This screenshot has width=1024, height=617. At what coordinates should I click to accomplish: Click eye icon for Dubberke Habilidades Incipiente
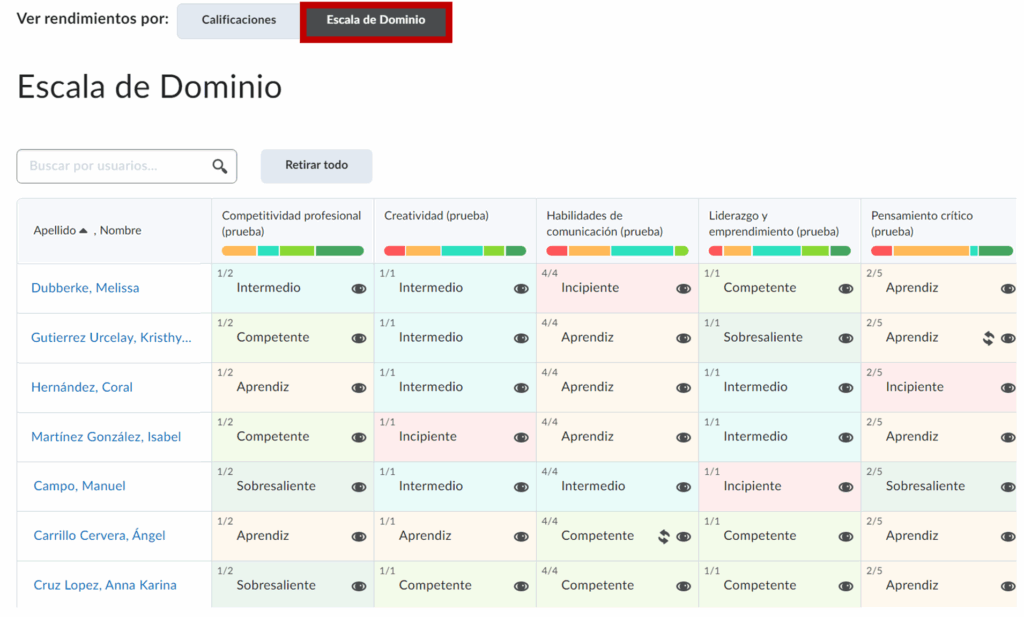683,289
